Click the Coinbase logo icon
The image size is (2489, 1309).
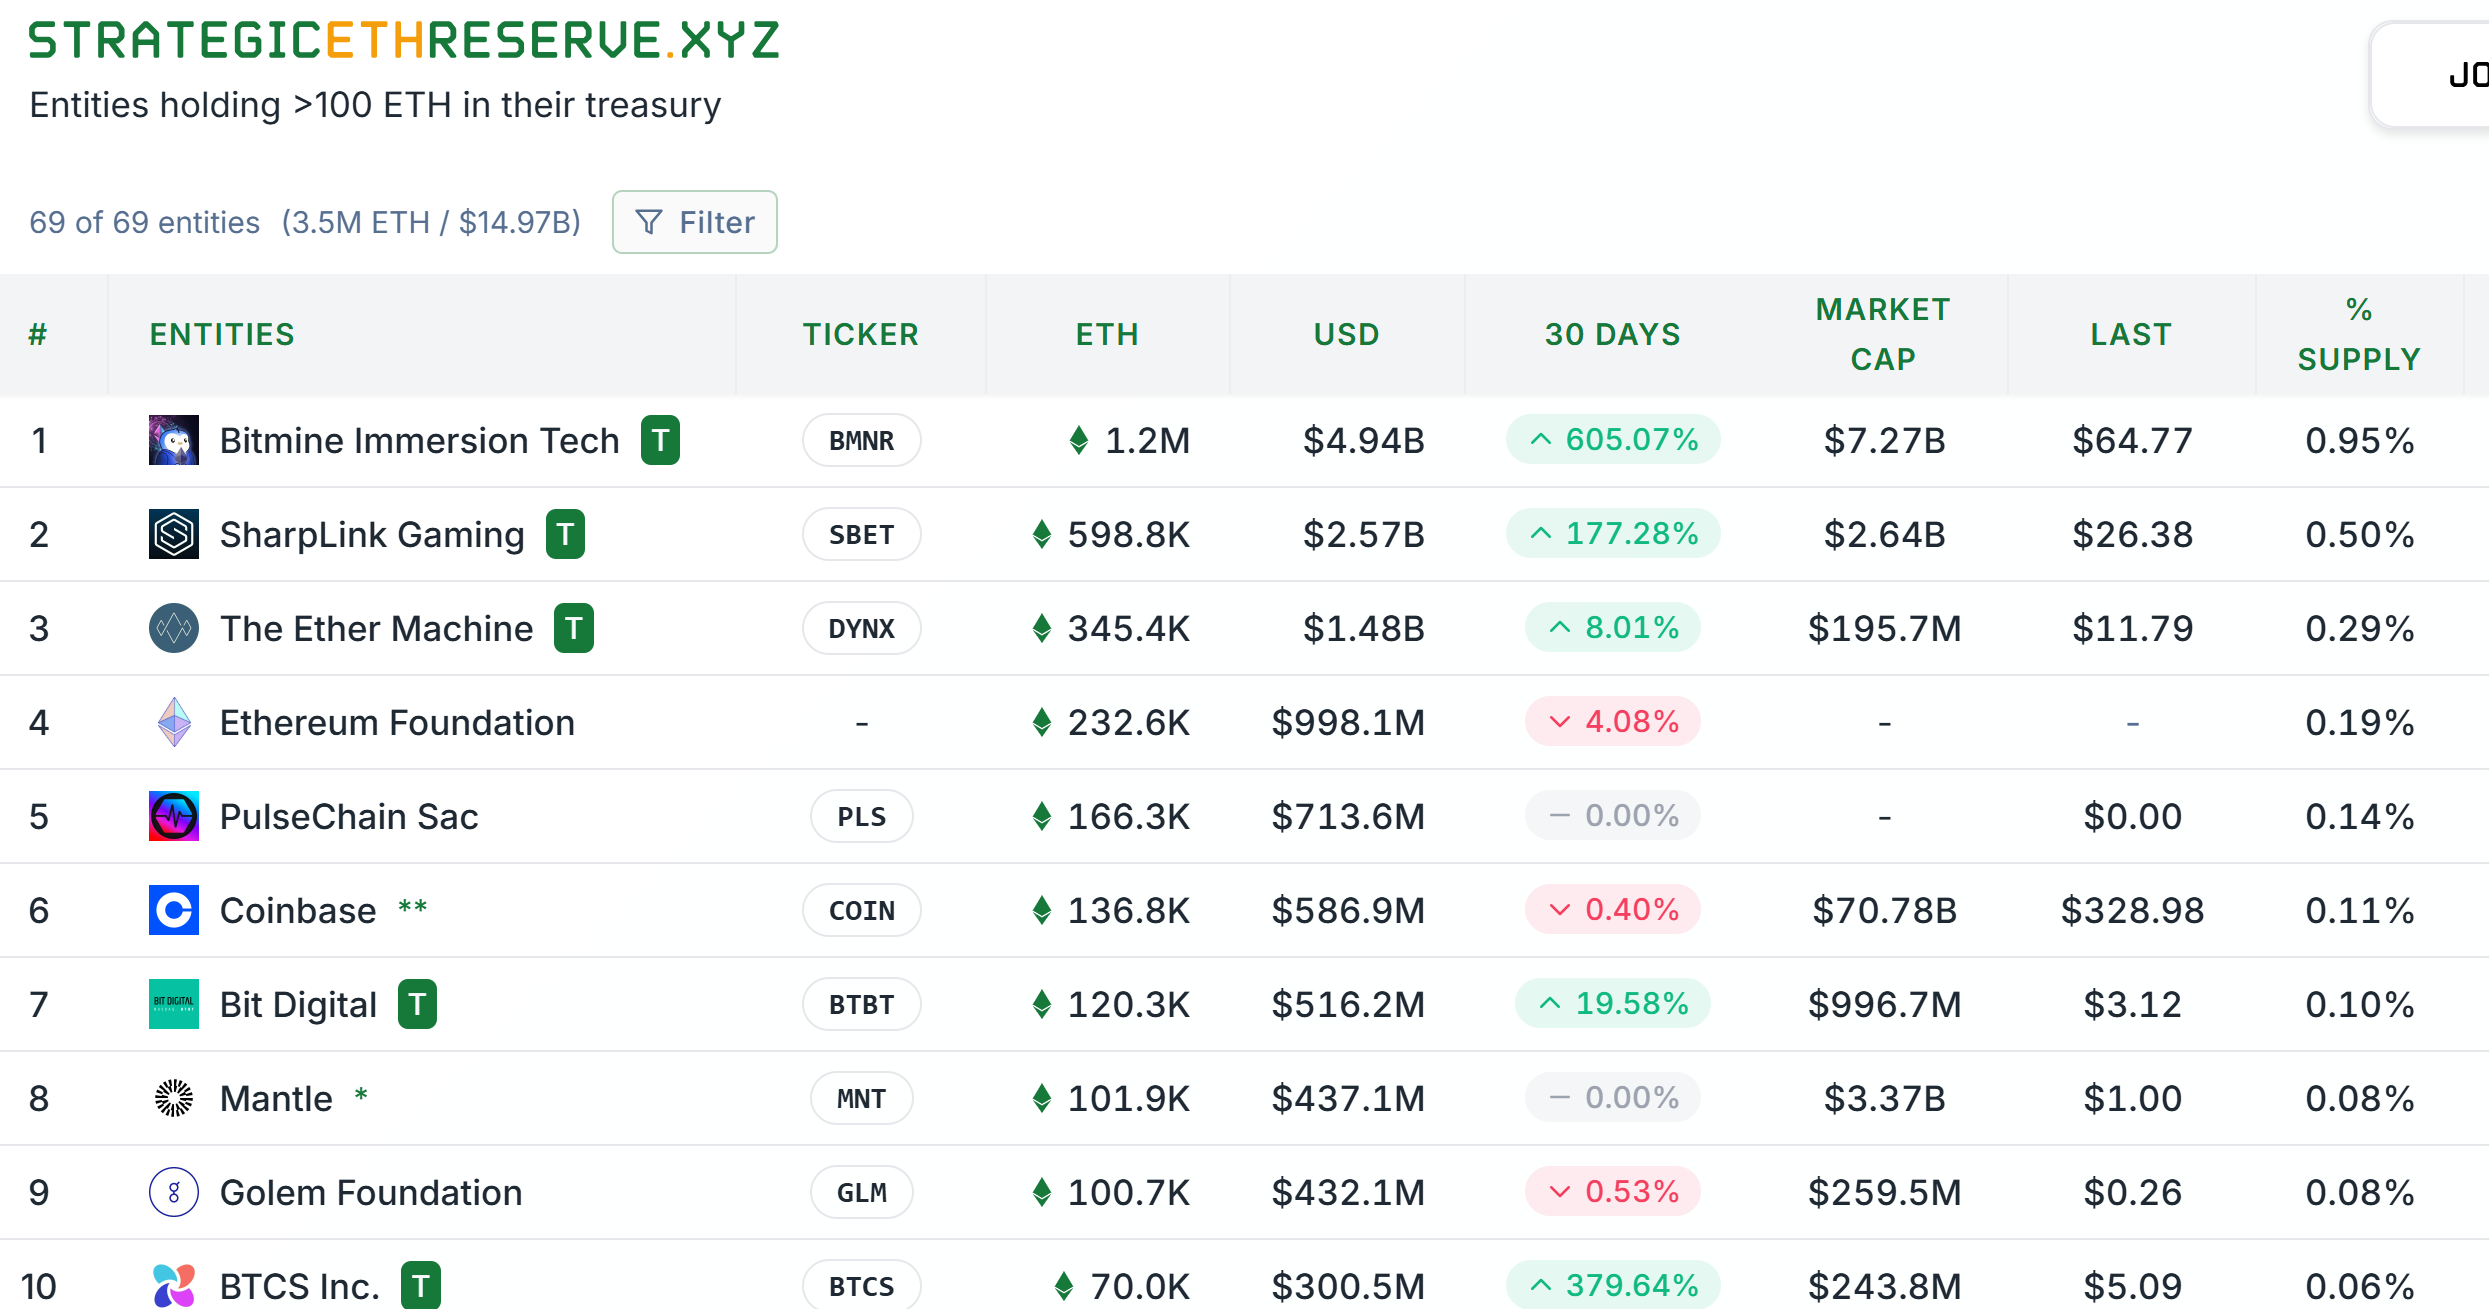(x=174, y=910)
